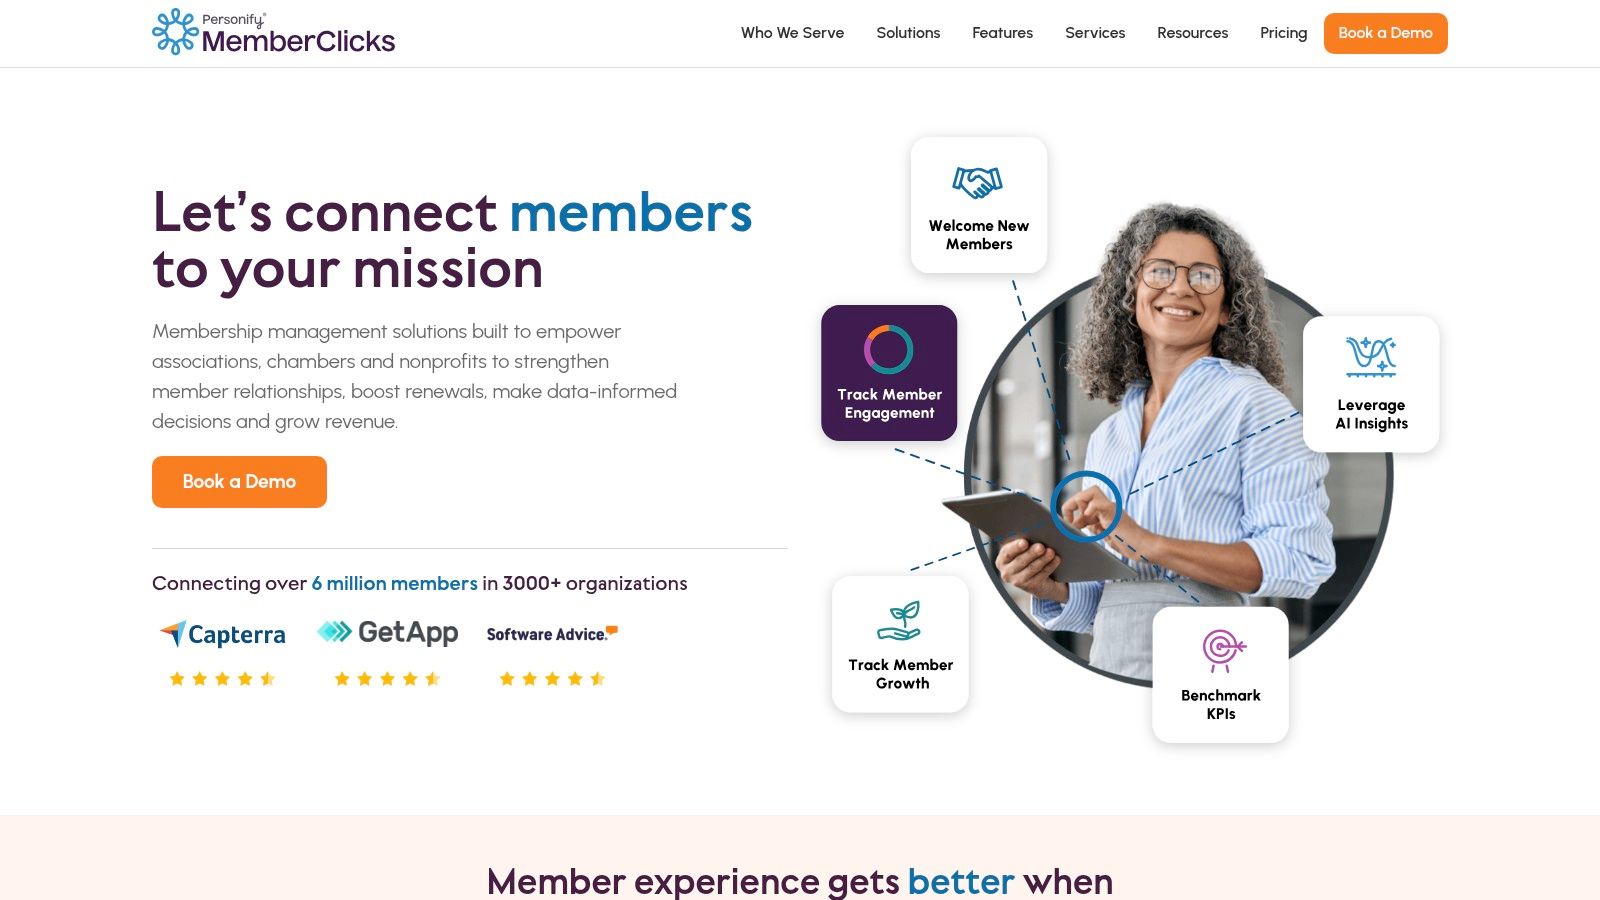Expand the Resources navigation menu
Screen dimensions: 1600x900
pos(1192,33)
